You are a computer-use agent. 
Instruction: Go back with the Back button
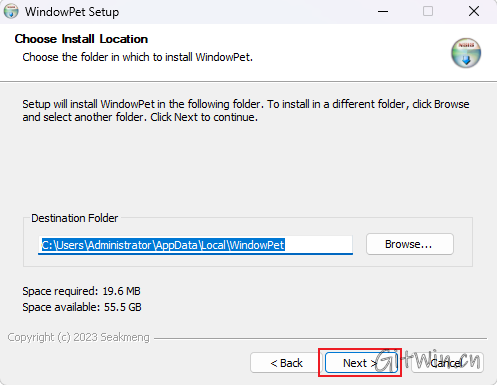coord(286,363)
